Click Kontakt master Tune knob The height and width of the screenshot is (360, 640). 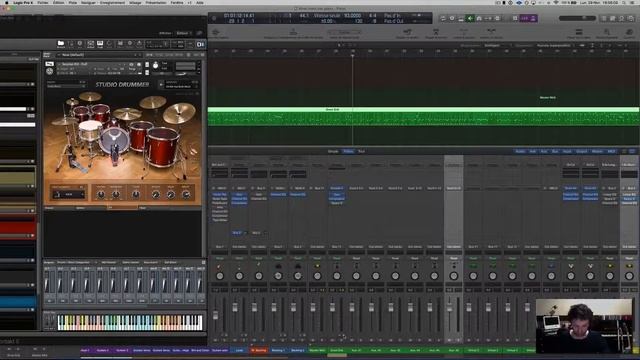(x=156, y=65)
